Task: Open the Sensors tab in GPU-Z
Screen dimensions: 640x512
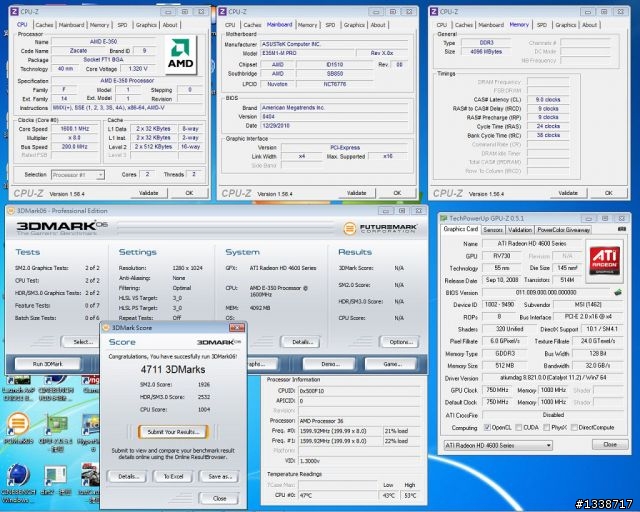Action: 493,230
